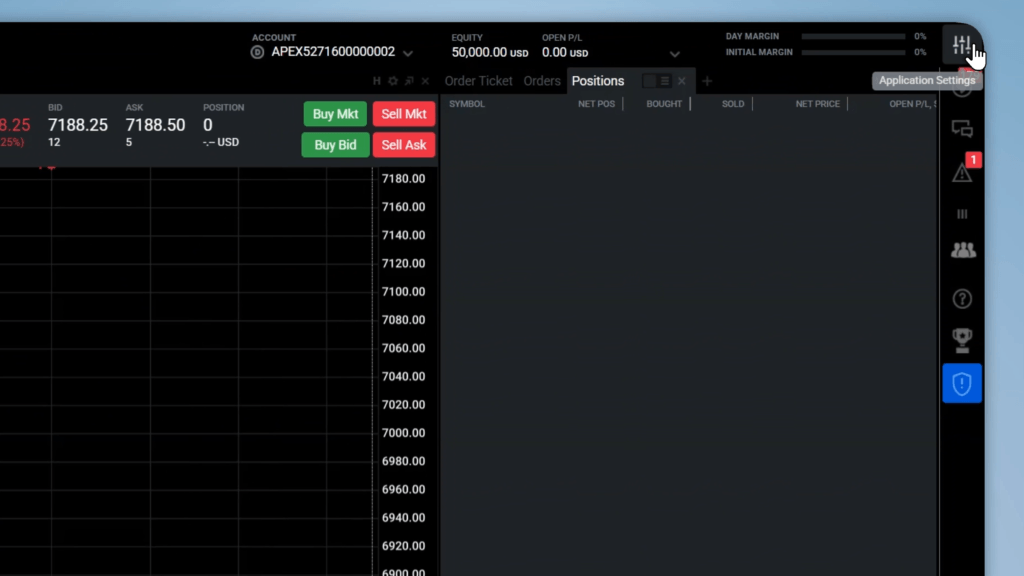
Task: Add a new tab with plus button
Action: click(x=707, y=81)
